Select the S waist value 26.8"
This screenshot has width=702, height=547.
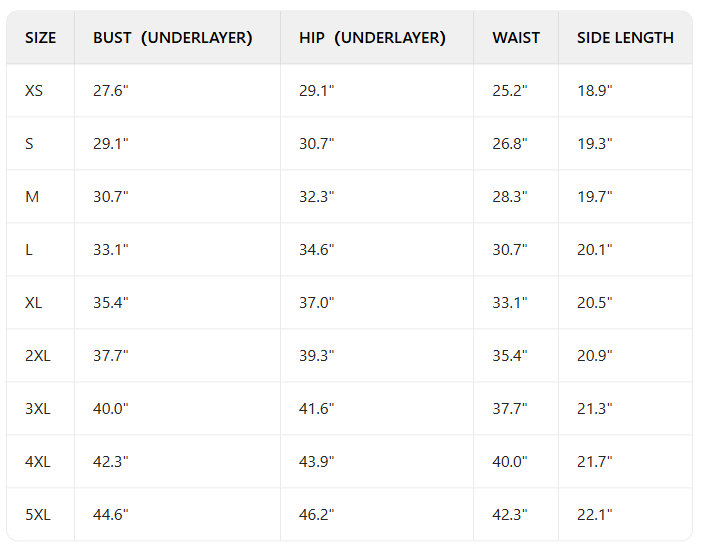point(510,144)
